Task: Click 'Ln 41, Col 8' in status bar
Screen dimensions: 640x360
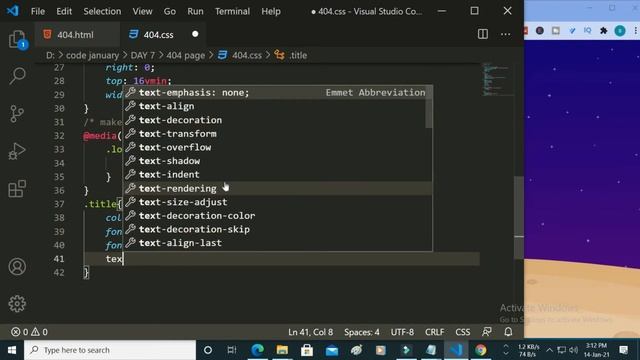Action: [x=311, y=332]
